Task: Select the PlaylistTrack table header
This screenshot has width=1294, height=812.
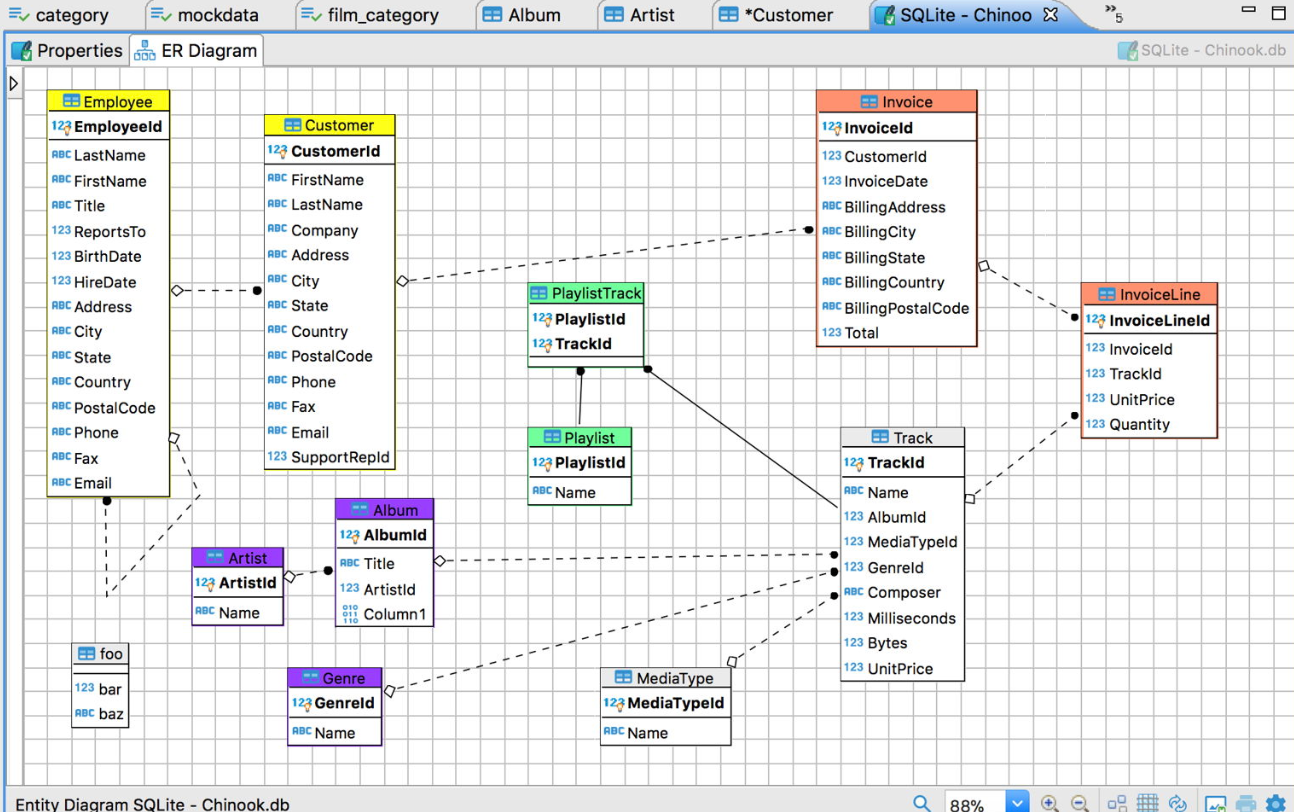Action: point(586,294)
